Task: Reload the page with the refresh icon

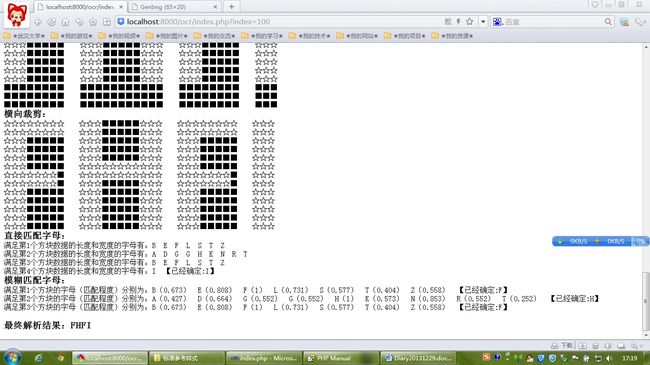Action: pyautogui.click(x=51, y=22)
